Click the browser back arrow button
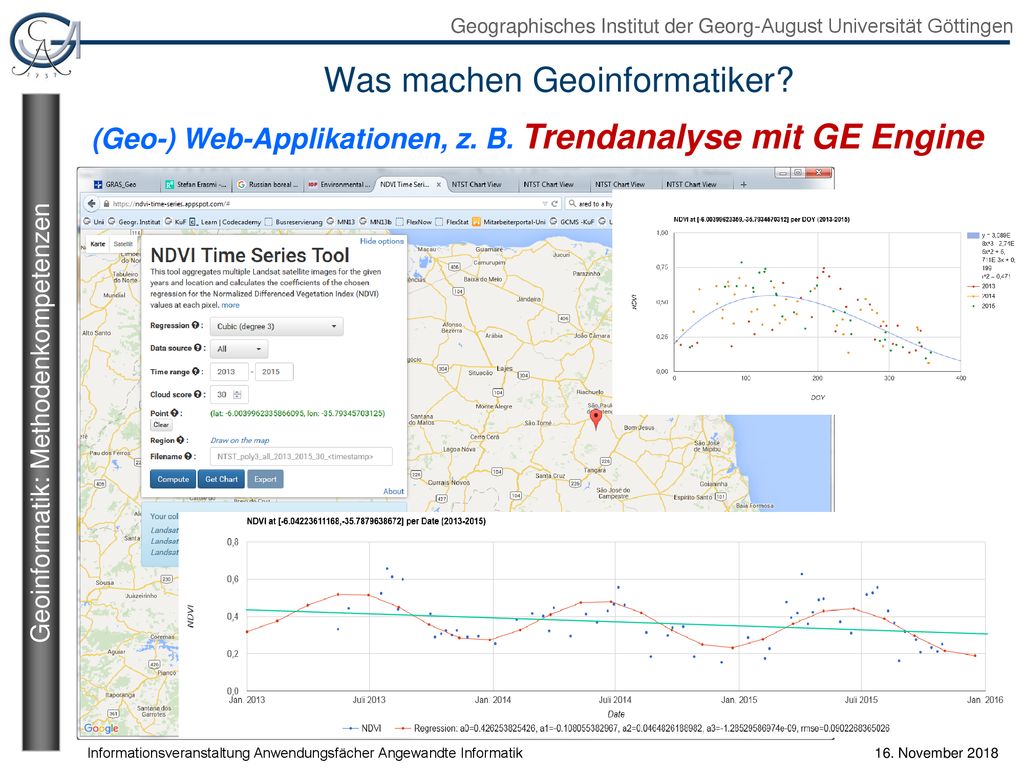1024x768 pixels. coord(91,204)
